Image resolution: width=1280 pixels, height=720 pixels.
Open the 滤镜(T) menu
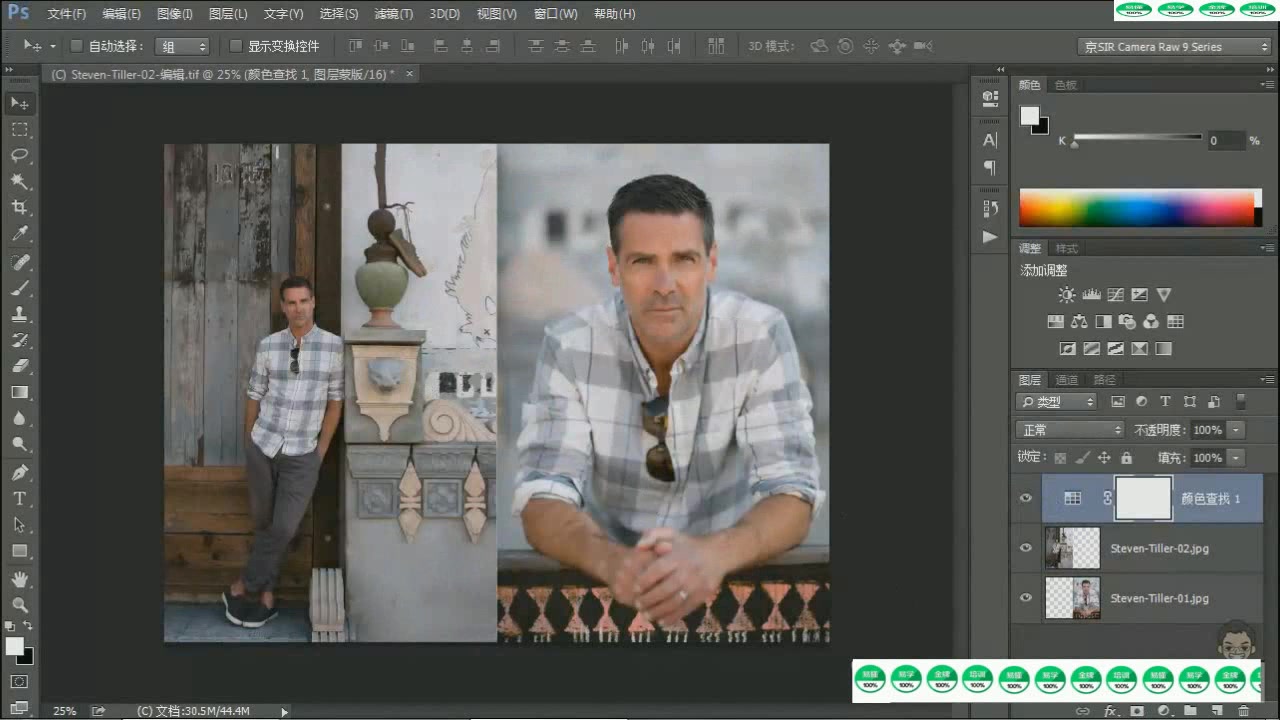(x=393, y=14)
